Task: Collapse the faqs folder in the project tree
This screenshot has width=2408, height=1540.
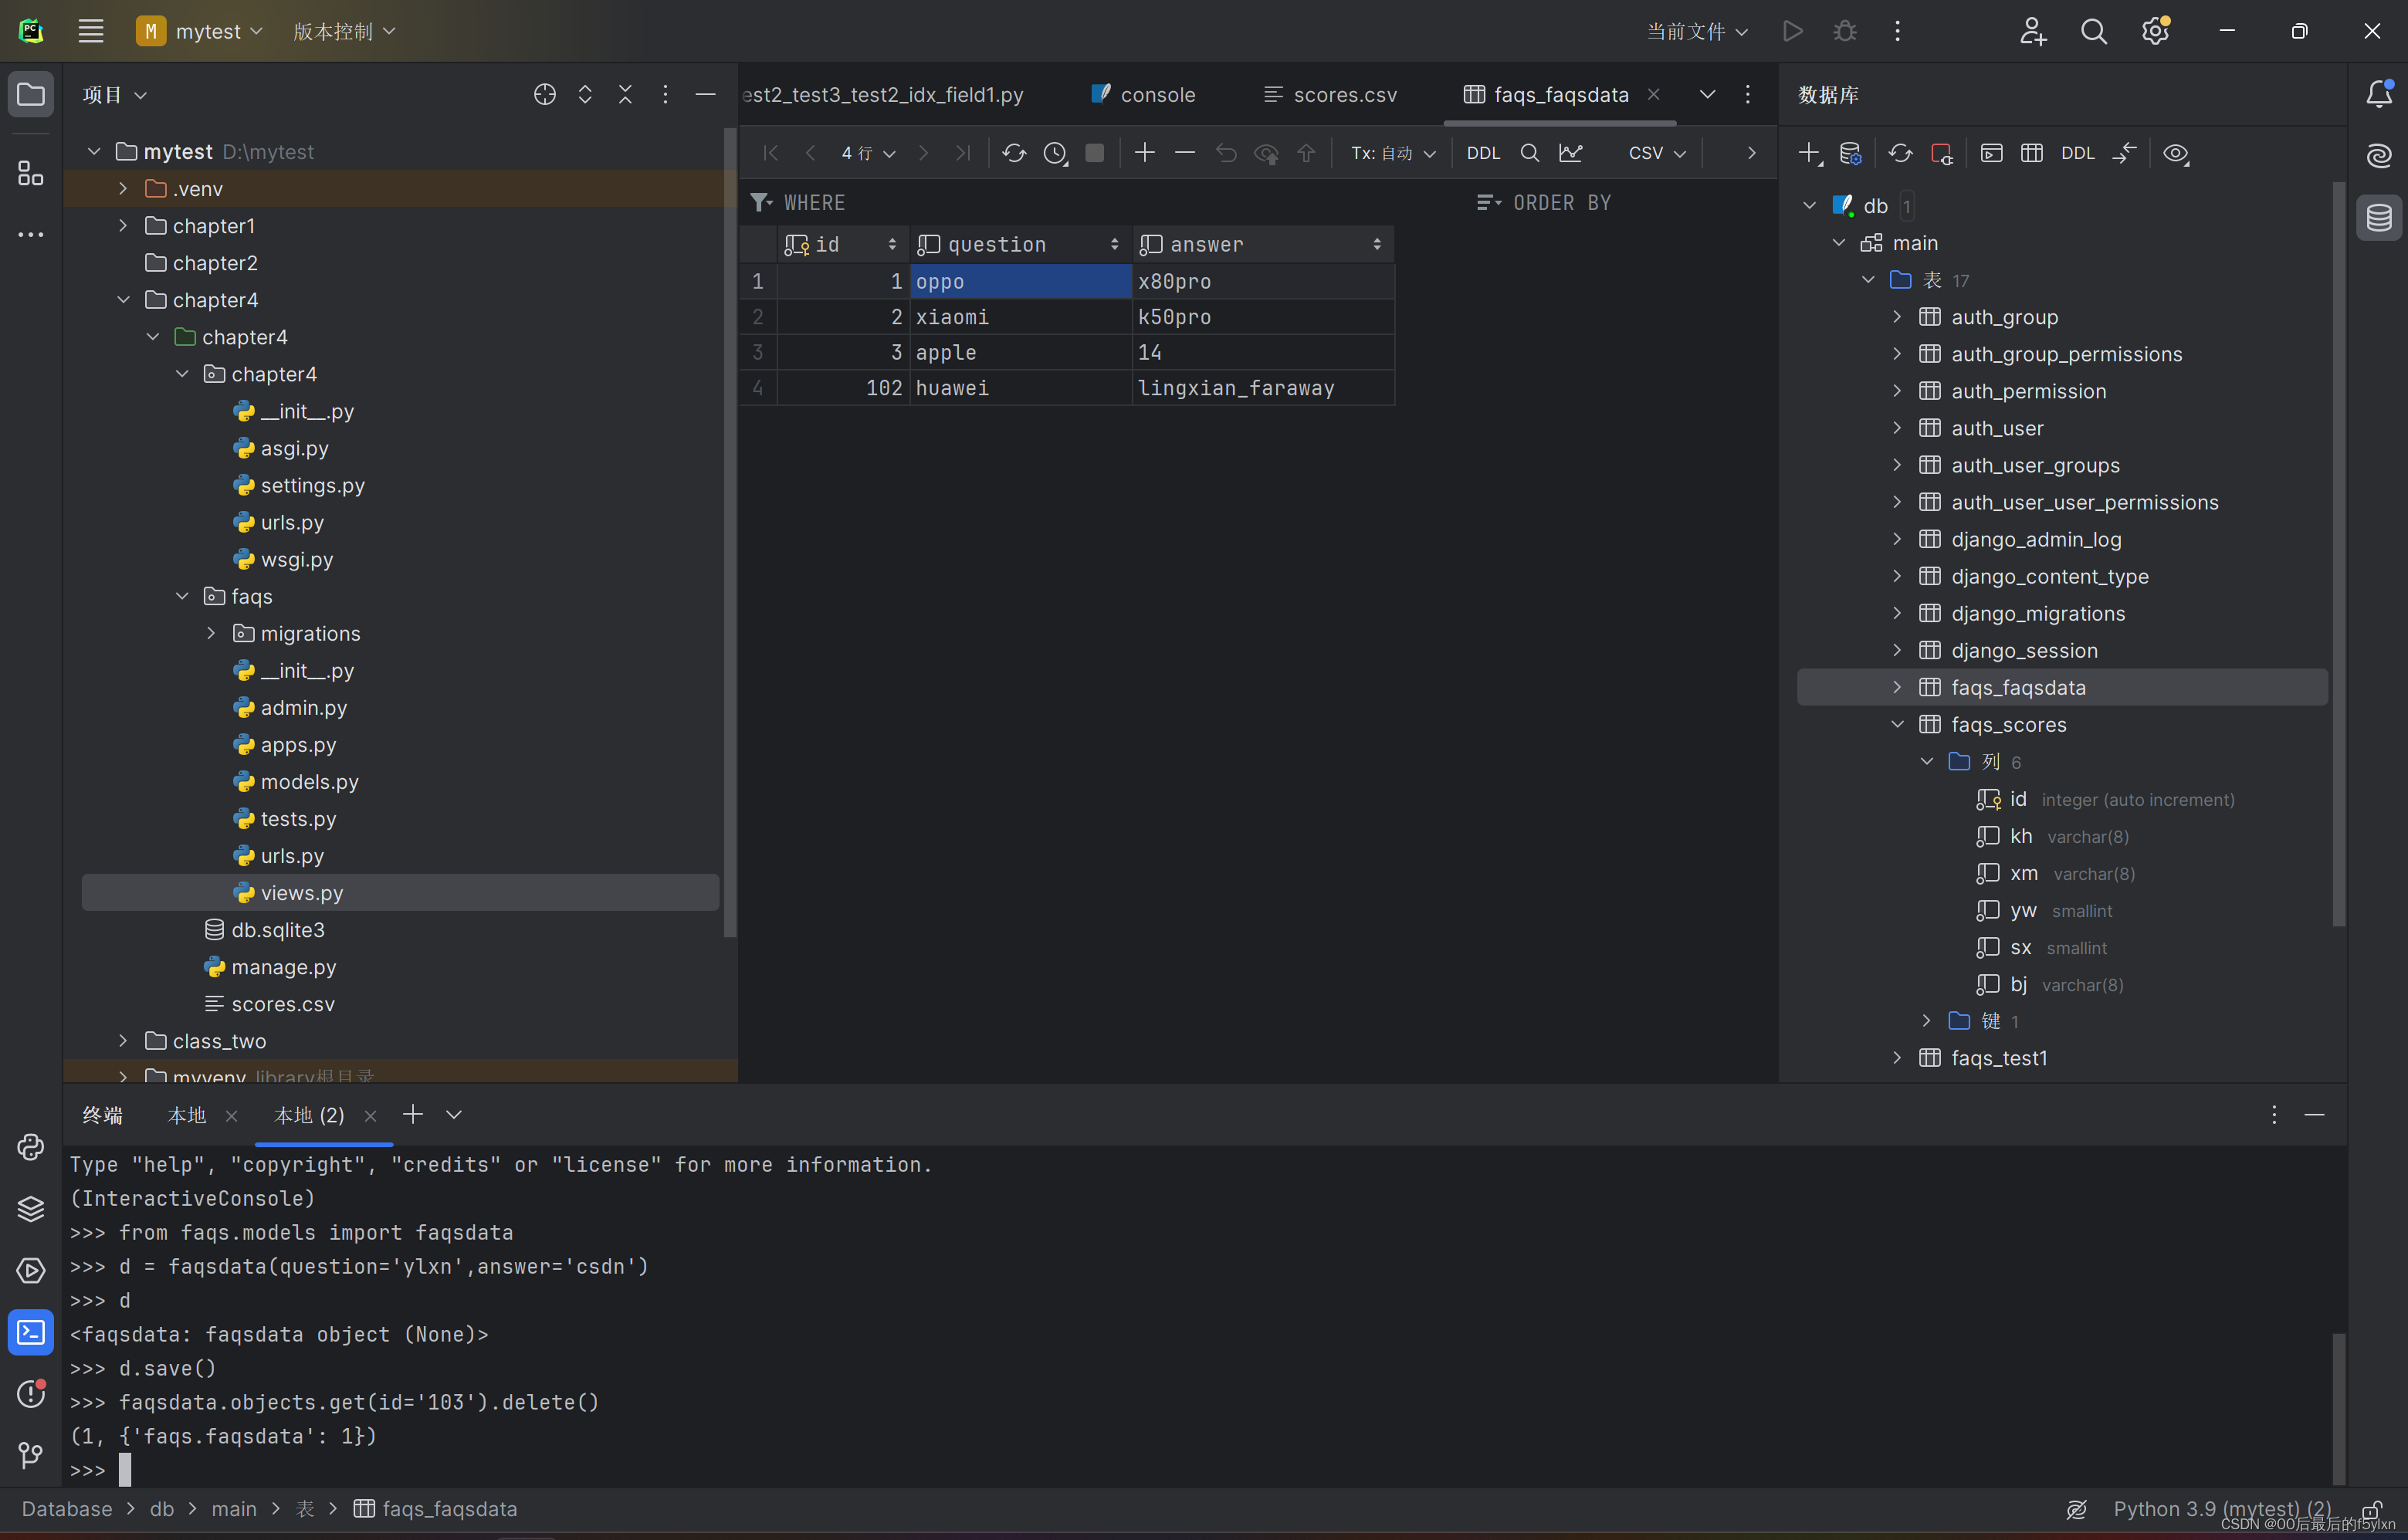Action: pyautogui.click(x=181, y=595)
